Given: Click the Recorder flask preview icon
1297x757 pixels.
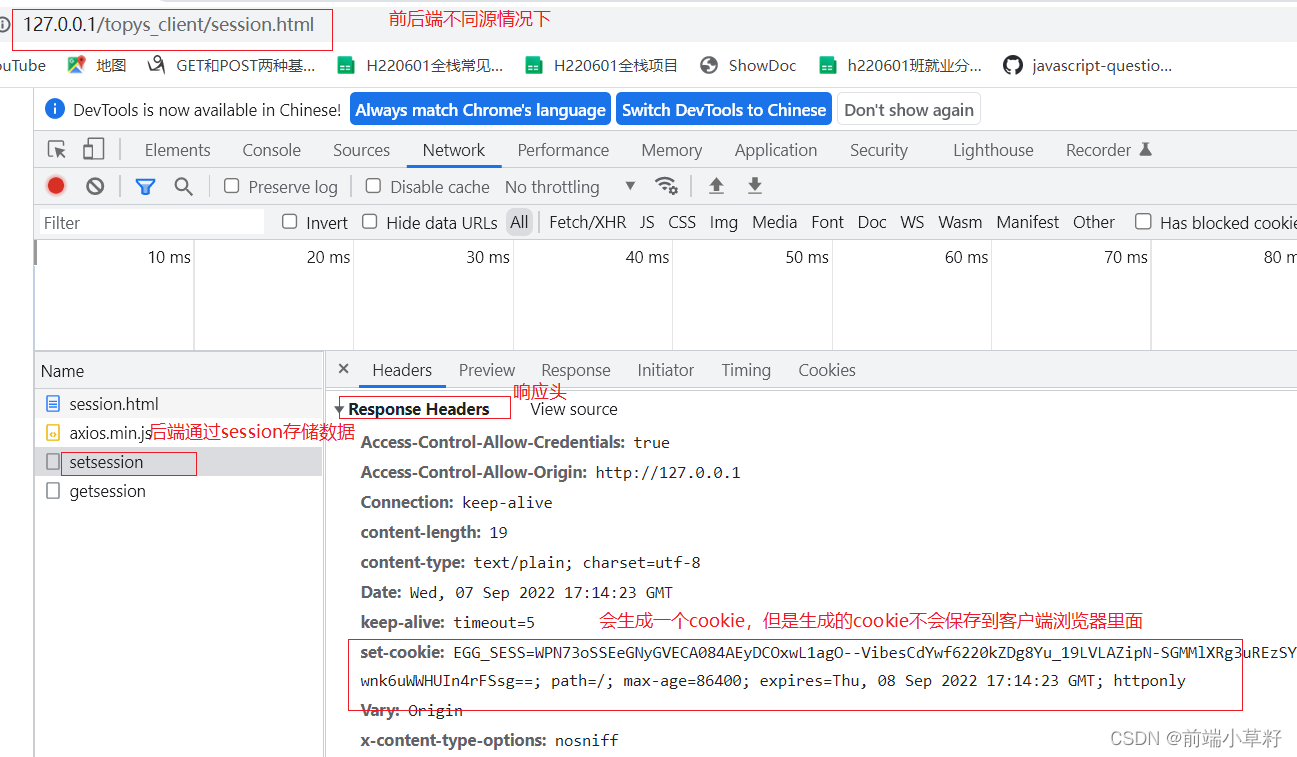Looking at the screenshot, I should [1146, 150].
